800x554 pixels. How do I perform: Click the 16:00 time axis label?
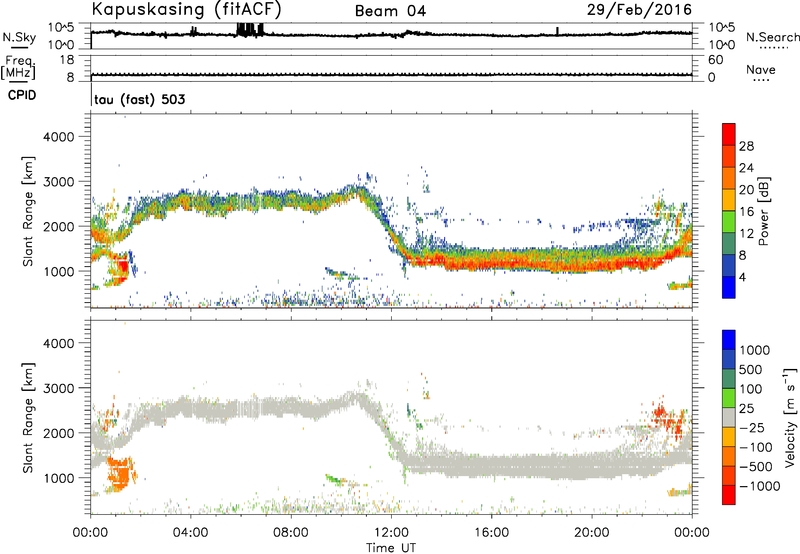point(491,533)
